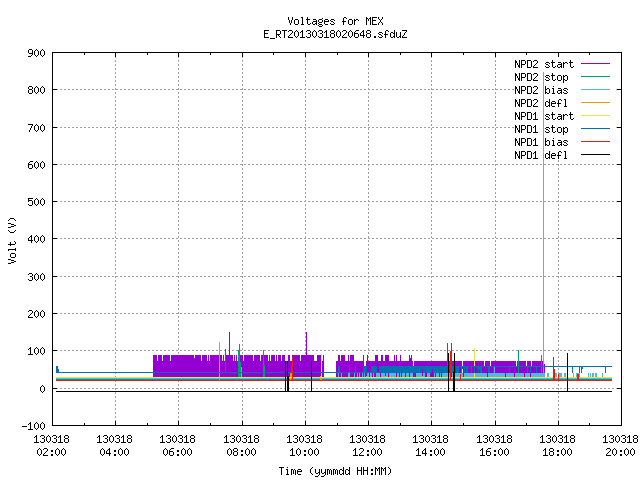Click the NPD1 bias red legend line
Viewport: 640px width, 480px height.
click(595, 142)
